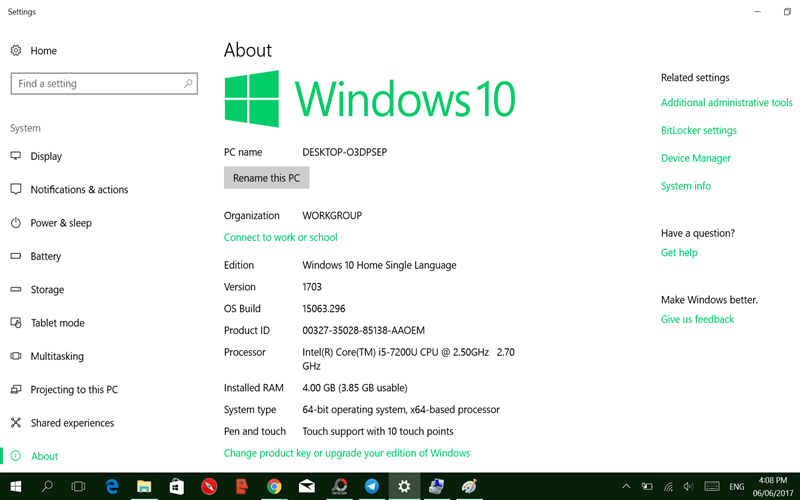Click the PC name DESKTOP-O3DPSEP text

pyautogui.click(x=345, y=152)
